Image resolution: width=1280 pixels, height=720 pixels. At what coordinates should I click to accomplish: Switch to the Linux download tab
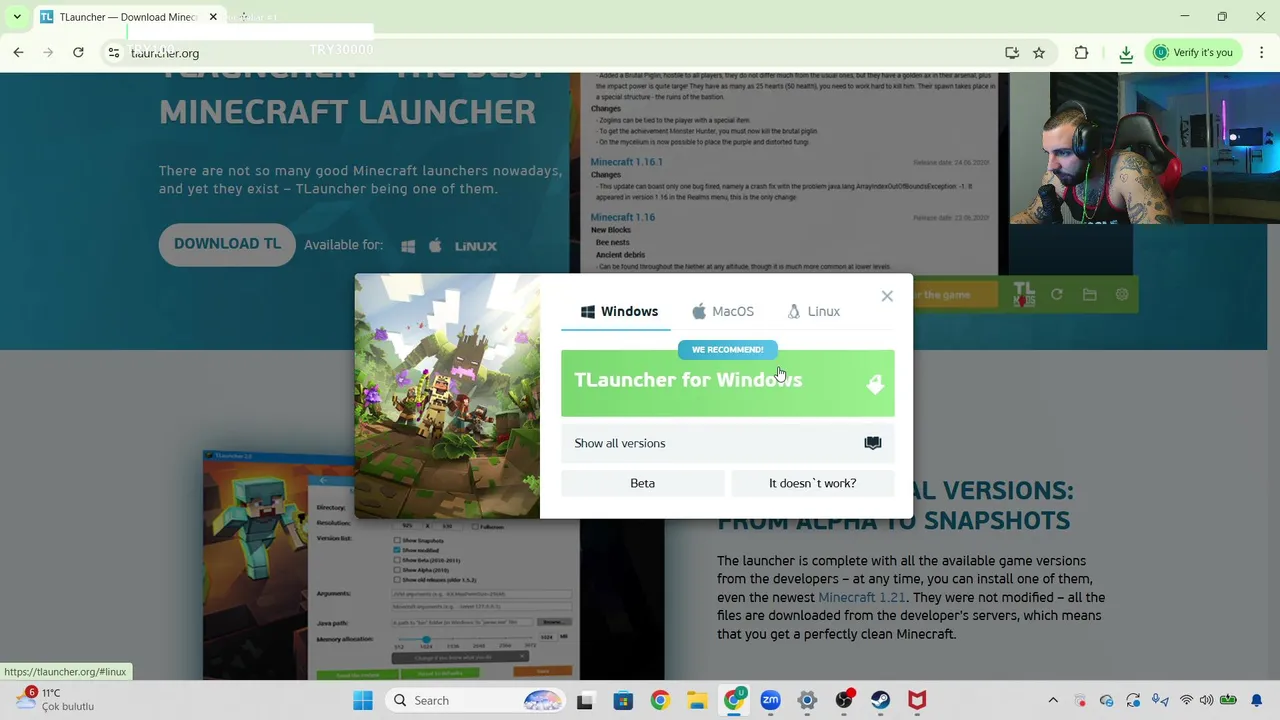pos(813,311)
